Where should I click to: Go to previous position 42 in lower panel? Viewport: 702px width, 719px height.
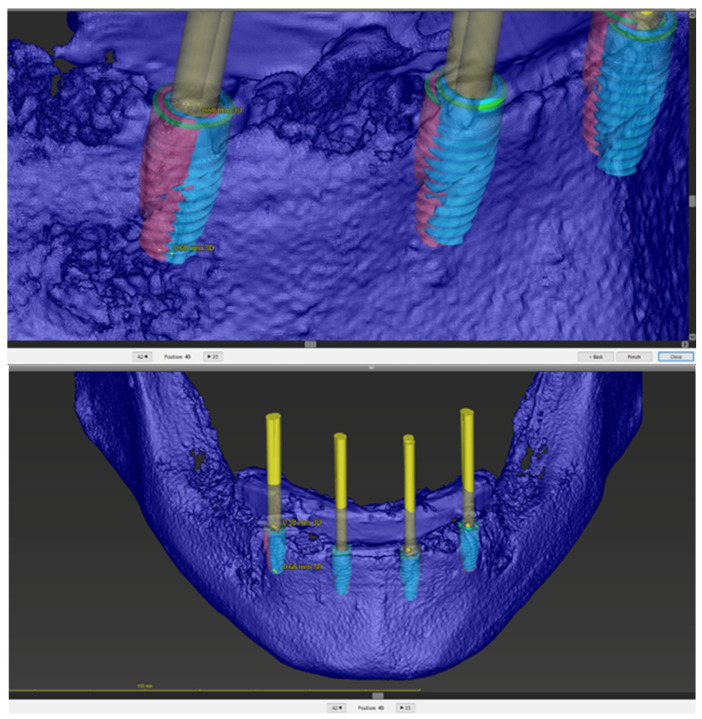coord(337,708)
